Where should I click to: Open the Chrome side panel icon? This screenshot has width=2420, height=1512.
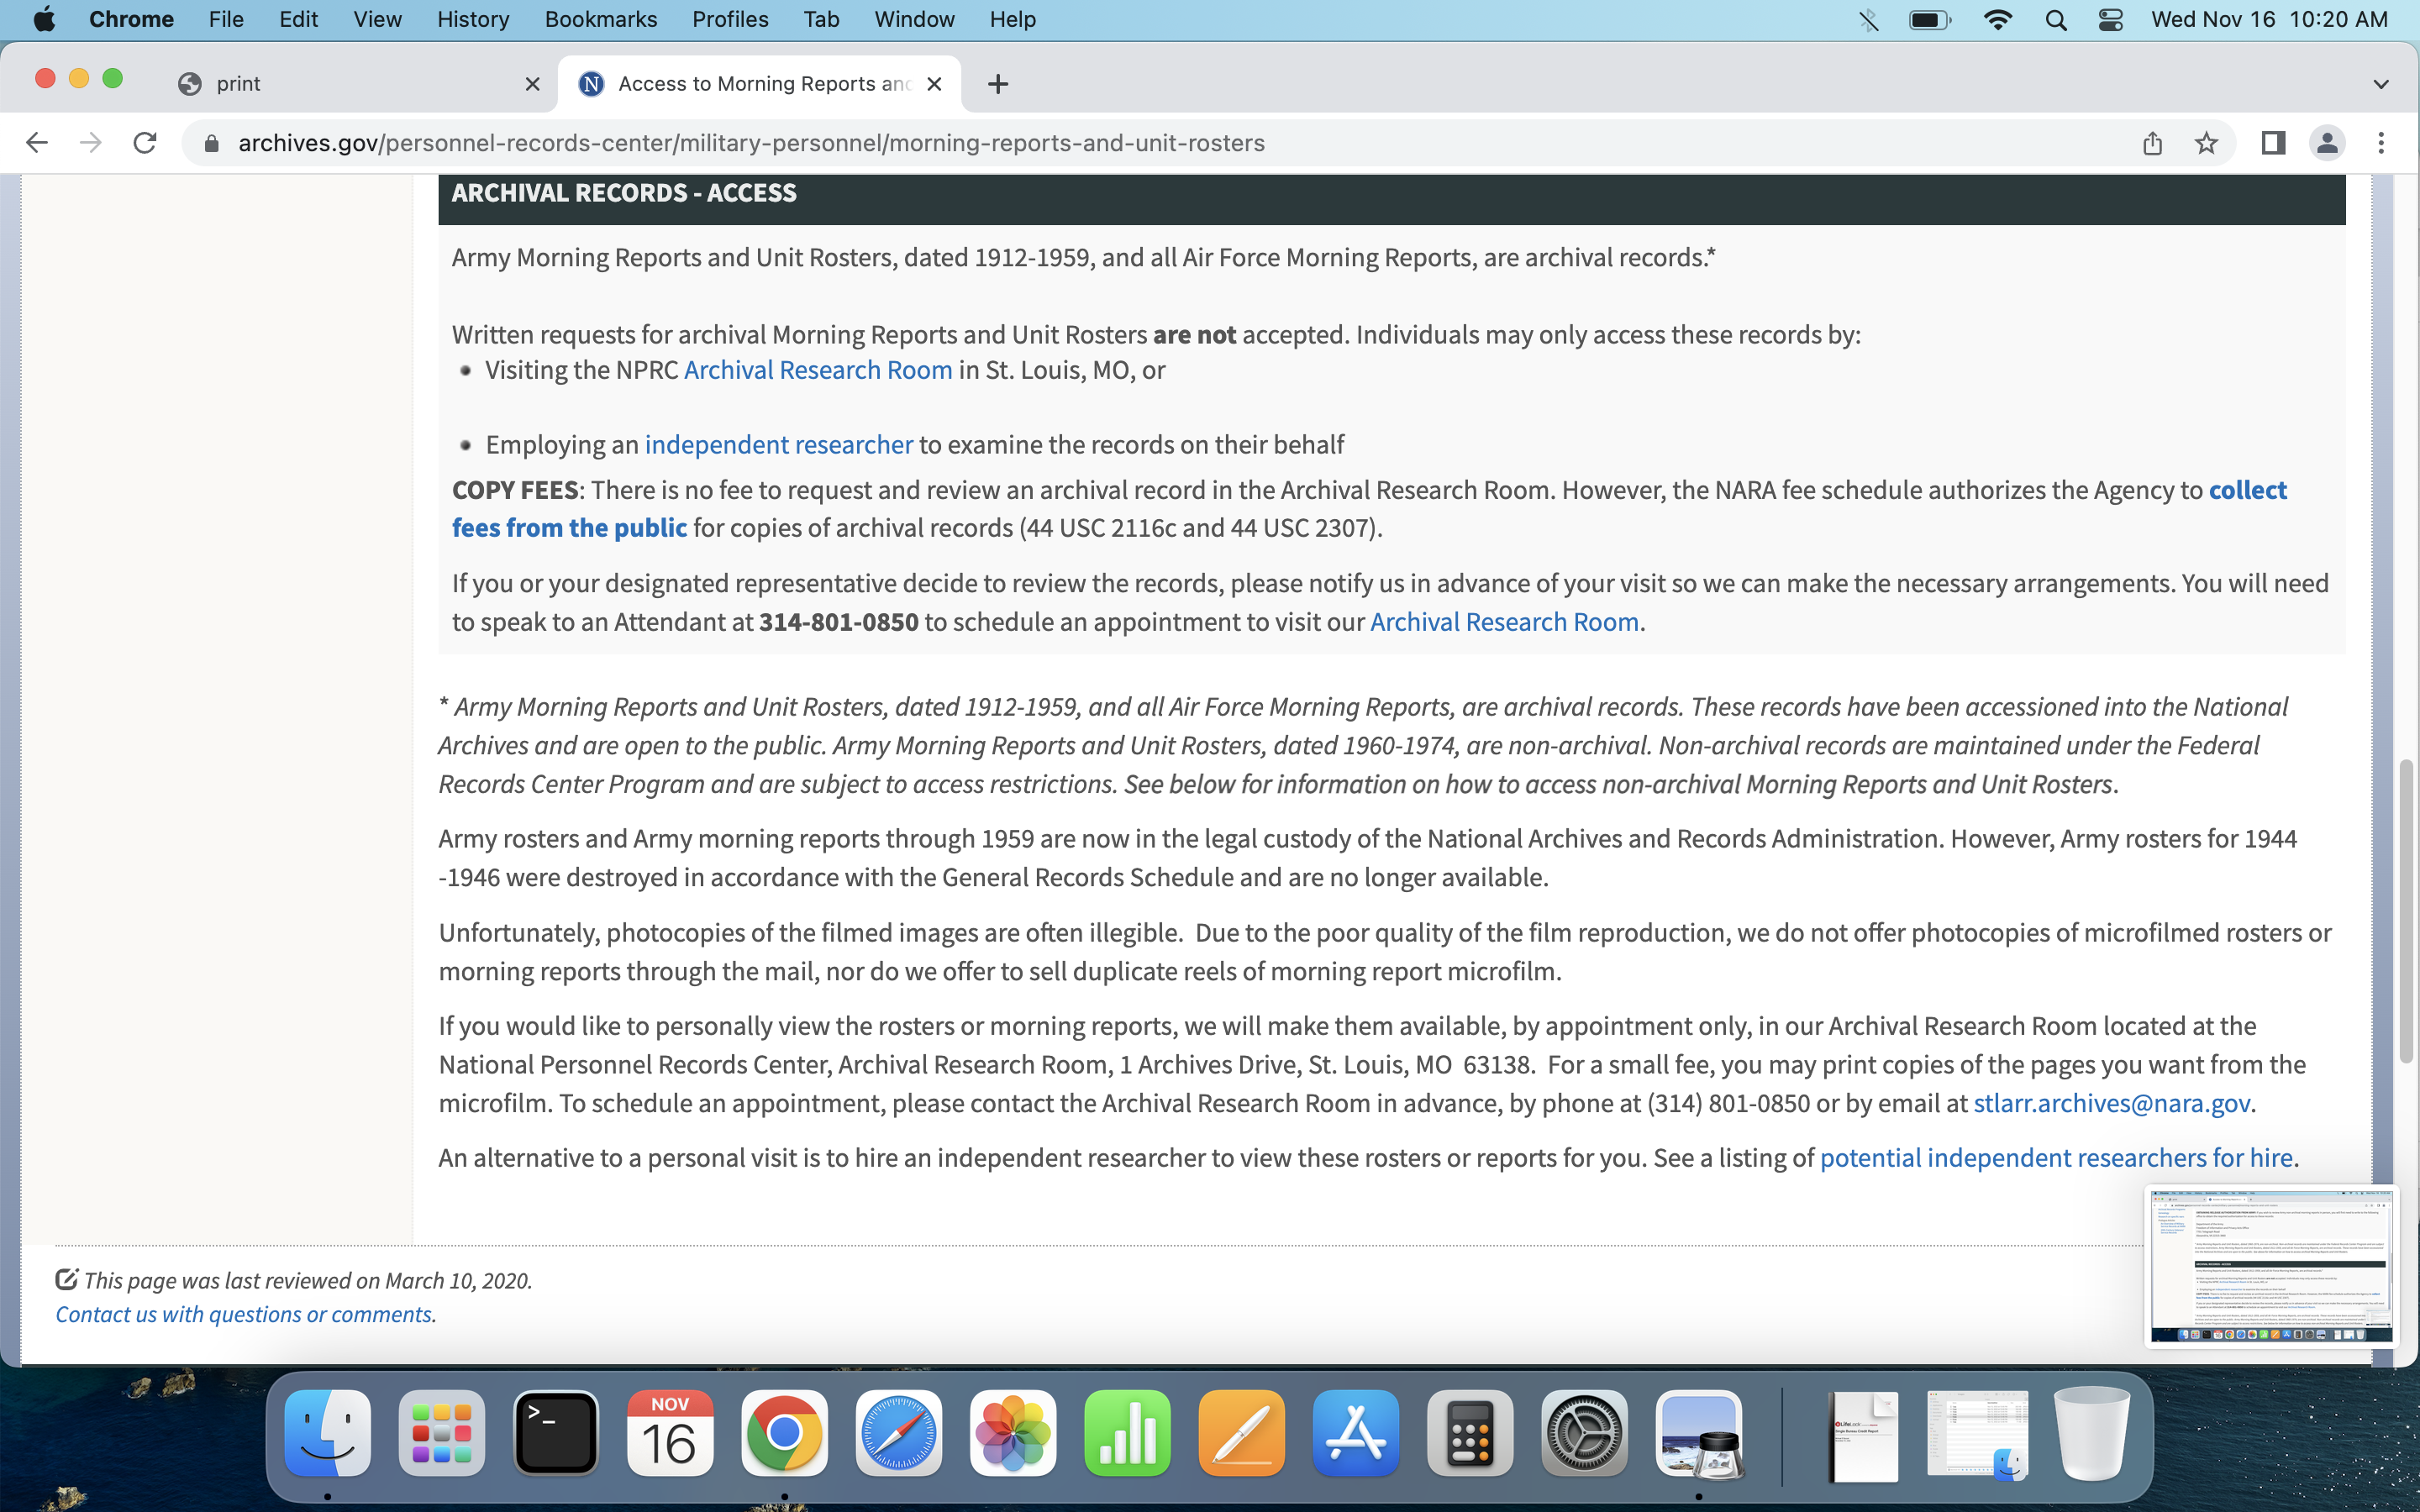(x=2273, y=143)
